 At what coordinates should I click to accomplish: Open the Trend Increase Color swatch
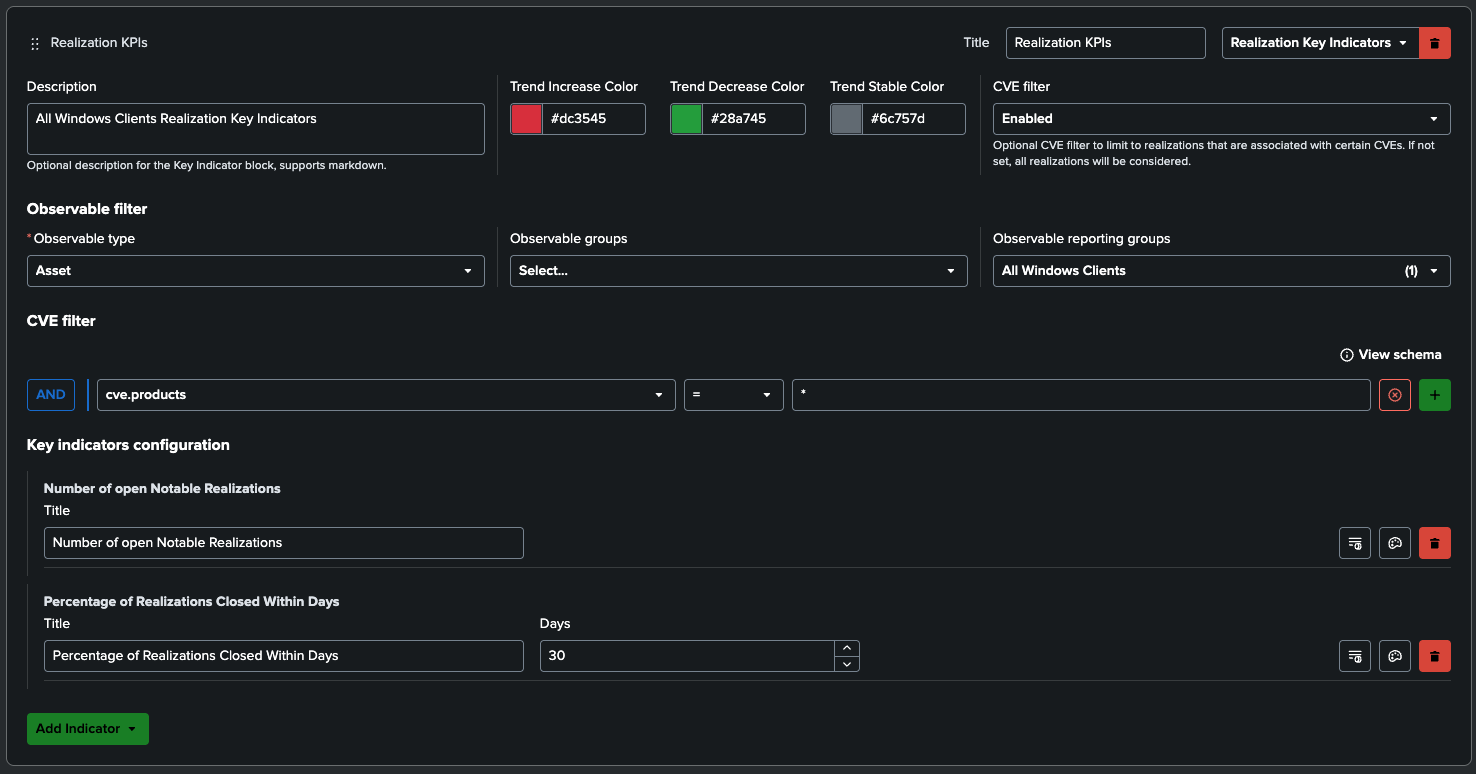click(525, 118)
